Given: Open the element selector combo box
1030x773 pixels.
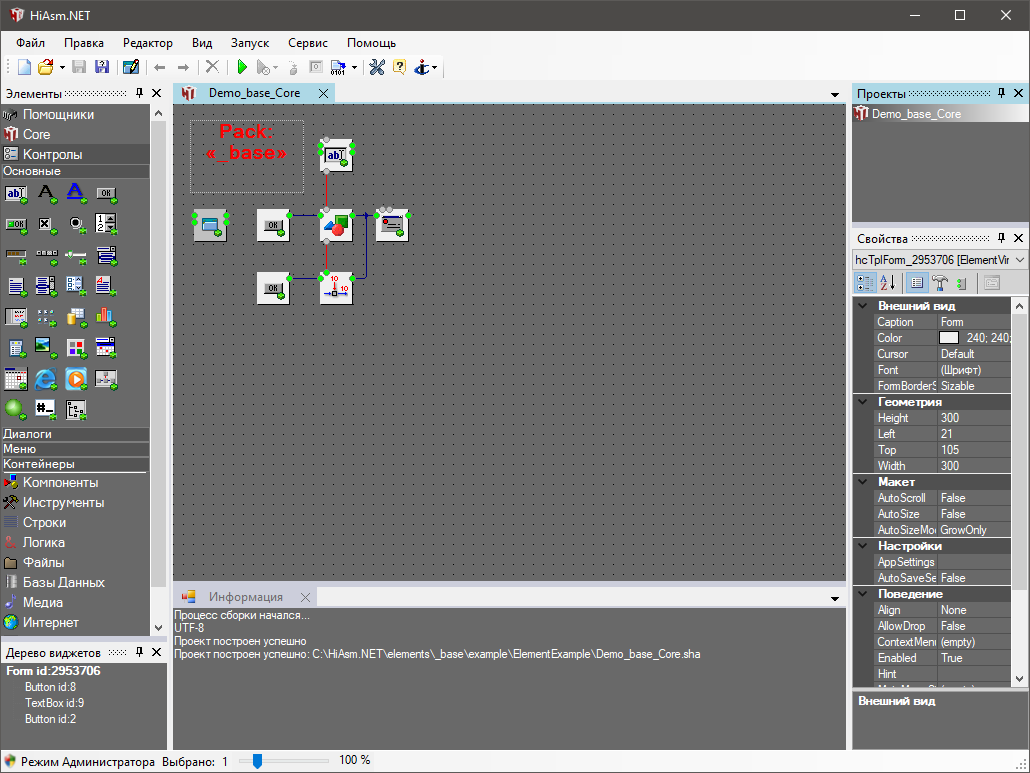Looking at the screenshot, I should 1019,260.
